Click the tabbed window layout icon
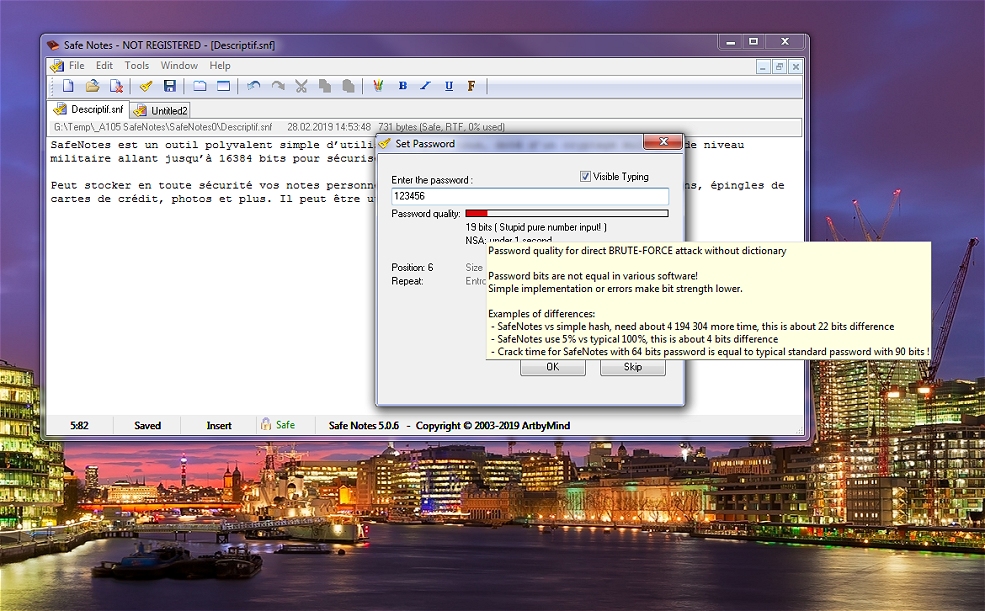 coord(200,86)
